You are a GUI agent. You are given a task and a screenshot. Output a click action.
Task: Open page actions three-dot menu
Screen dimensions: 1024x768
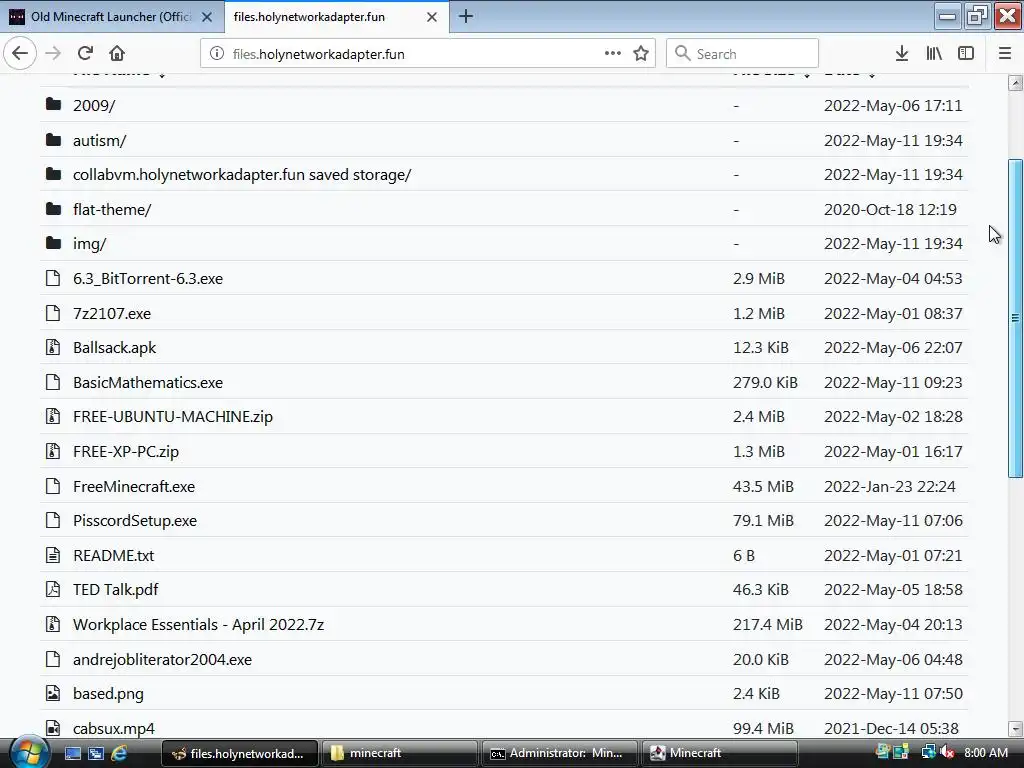coord(613,54)
